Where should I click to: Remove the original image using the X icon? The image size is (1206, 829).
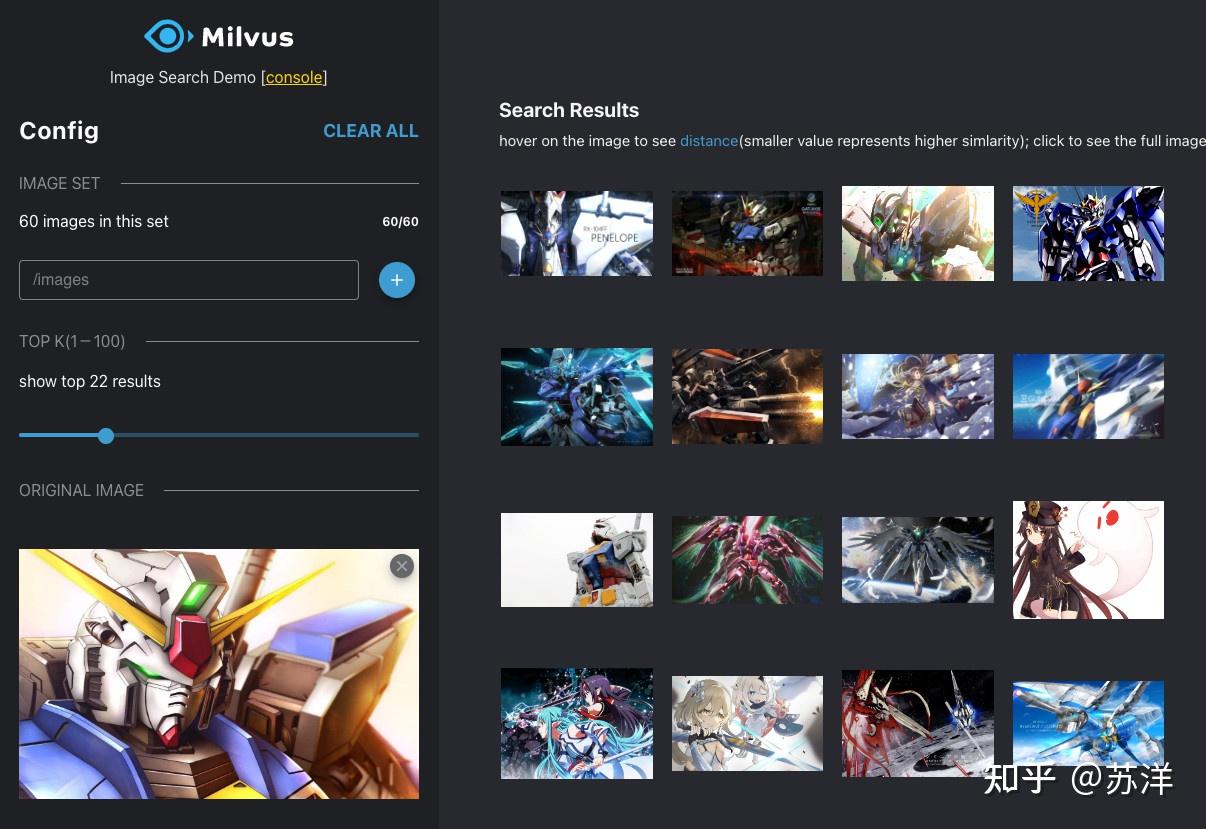point(401,566)
